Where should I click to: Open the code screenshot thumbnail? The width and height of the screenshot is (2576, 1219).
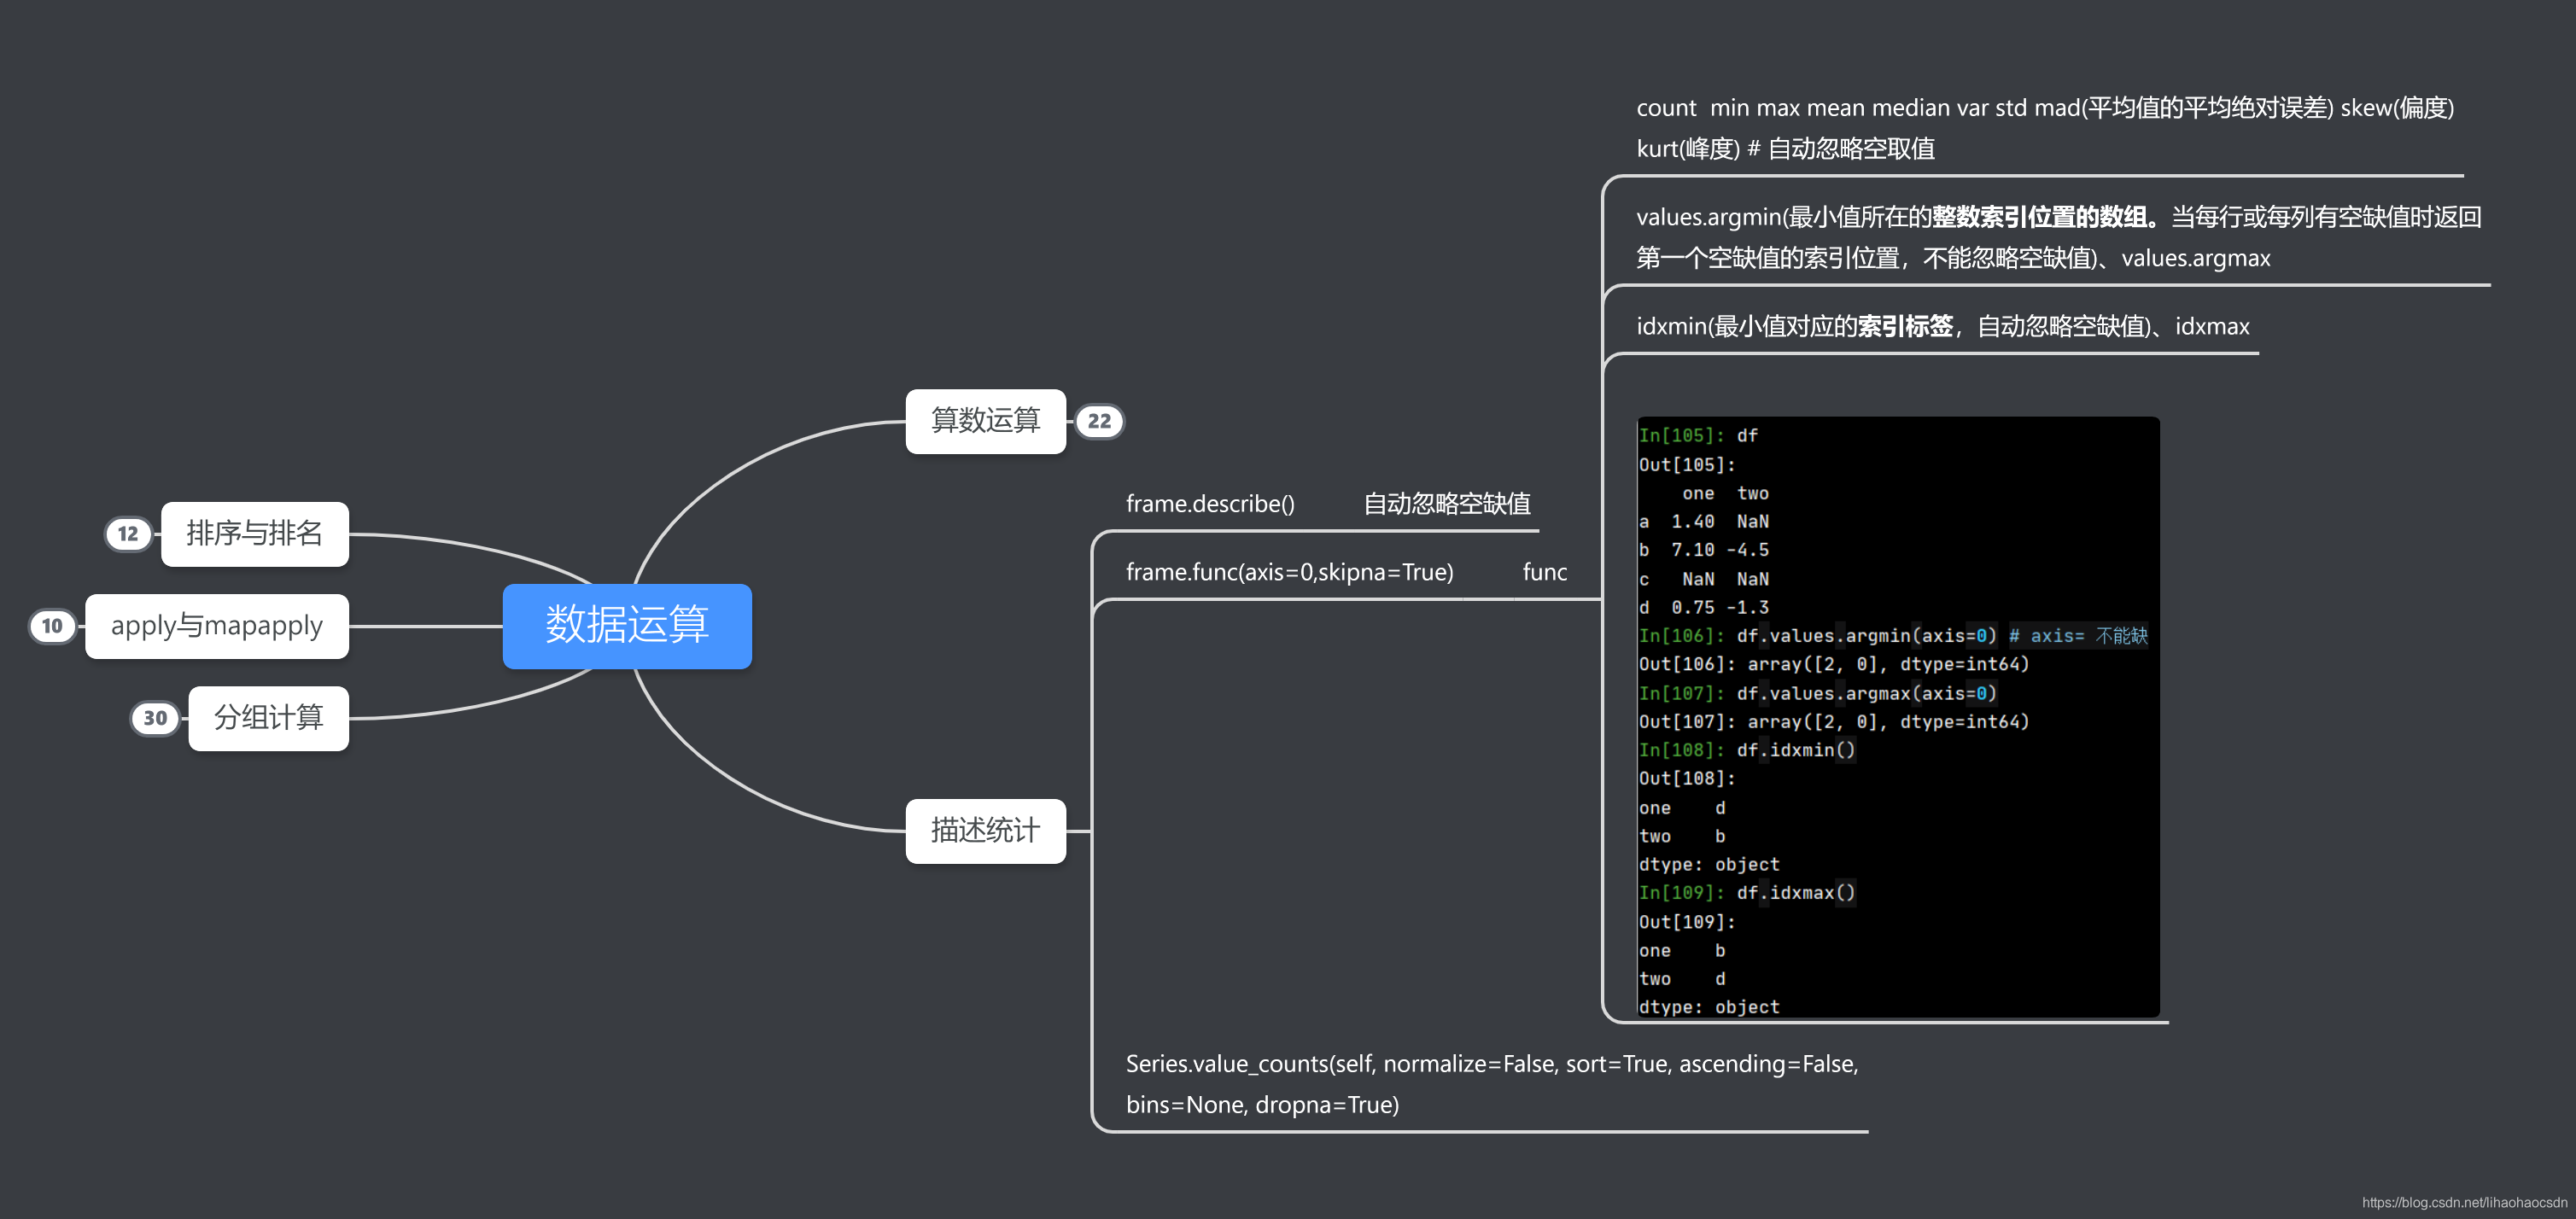pyautogui.click(x=1898, y=717)
